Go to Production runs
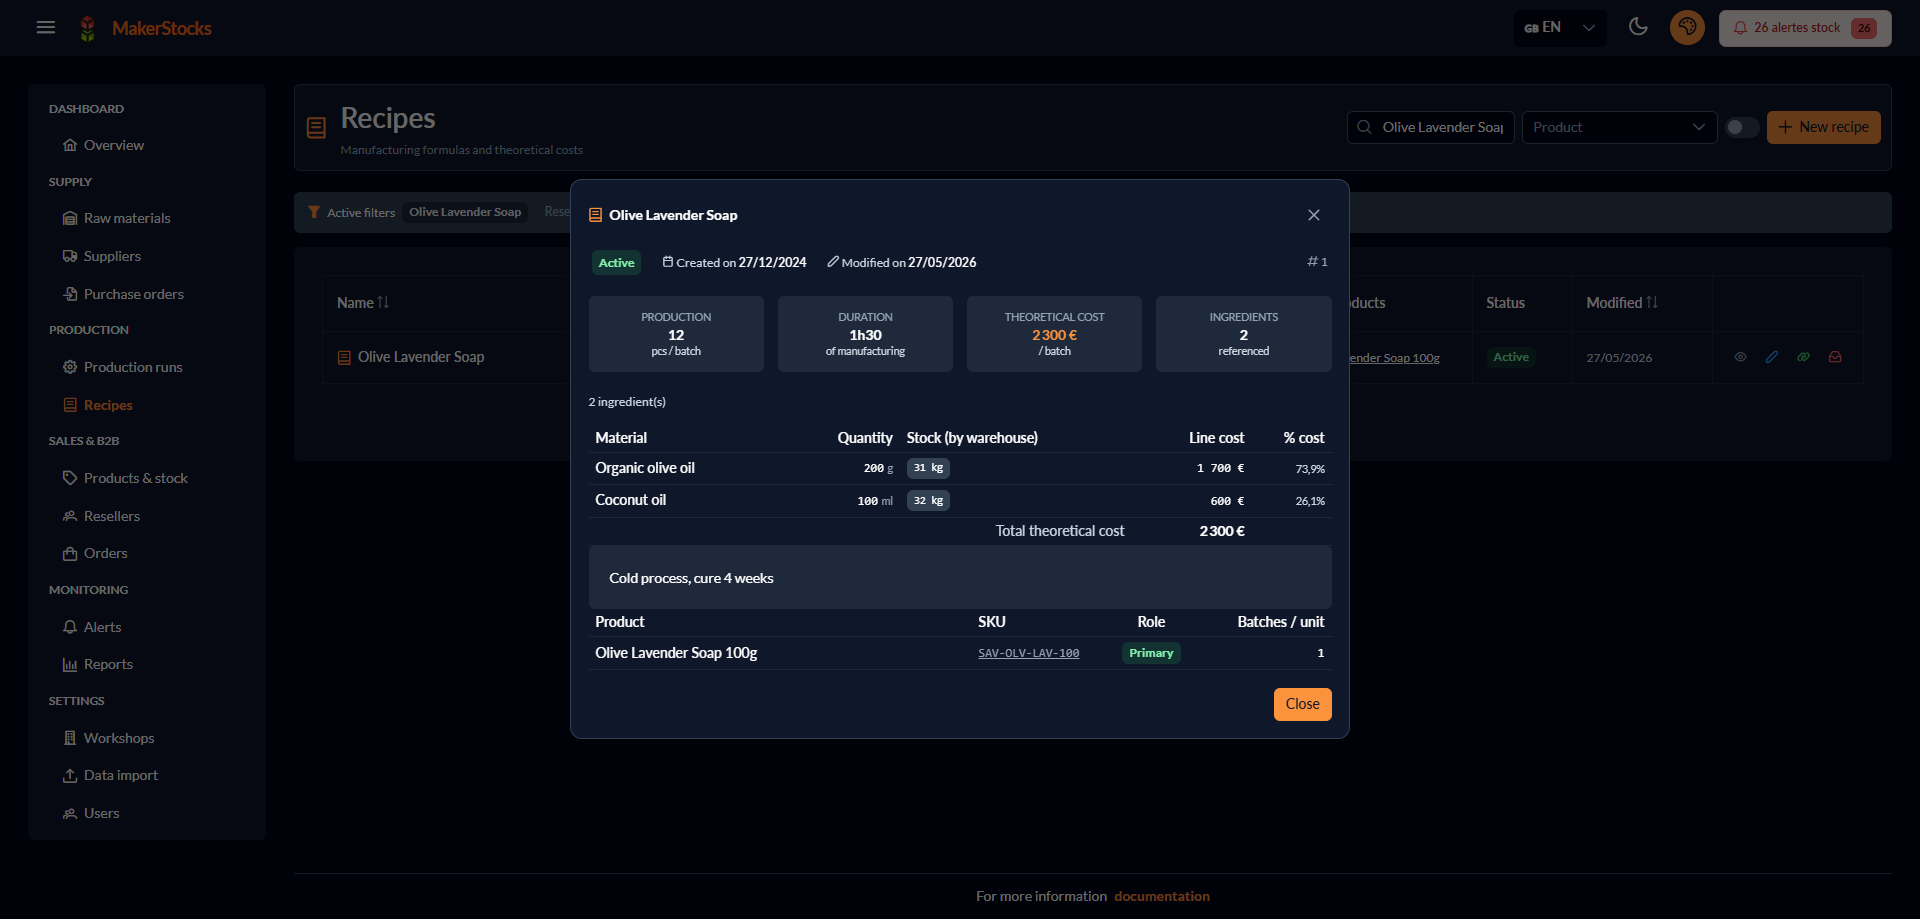The image size is (1920, 919). [133, 367]
